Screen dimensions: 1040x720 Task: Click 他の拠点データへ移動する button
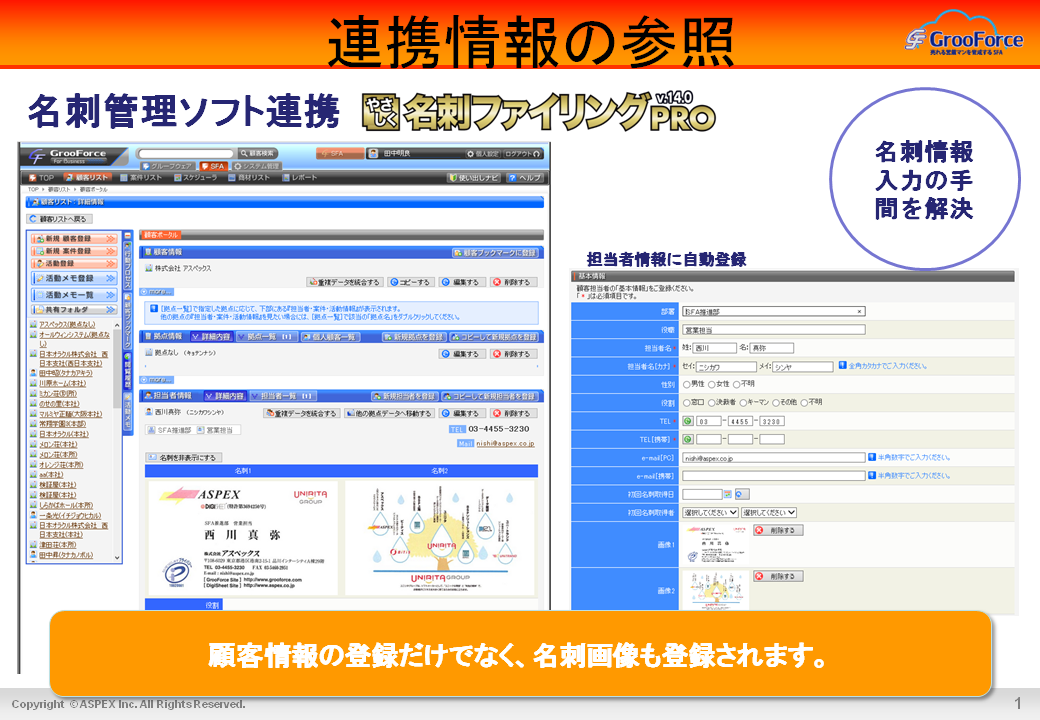388,413
